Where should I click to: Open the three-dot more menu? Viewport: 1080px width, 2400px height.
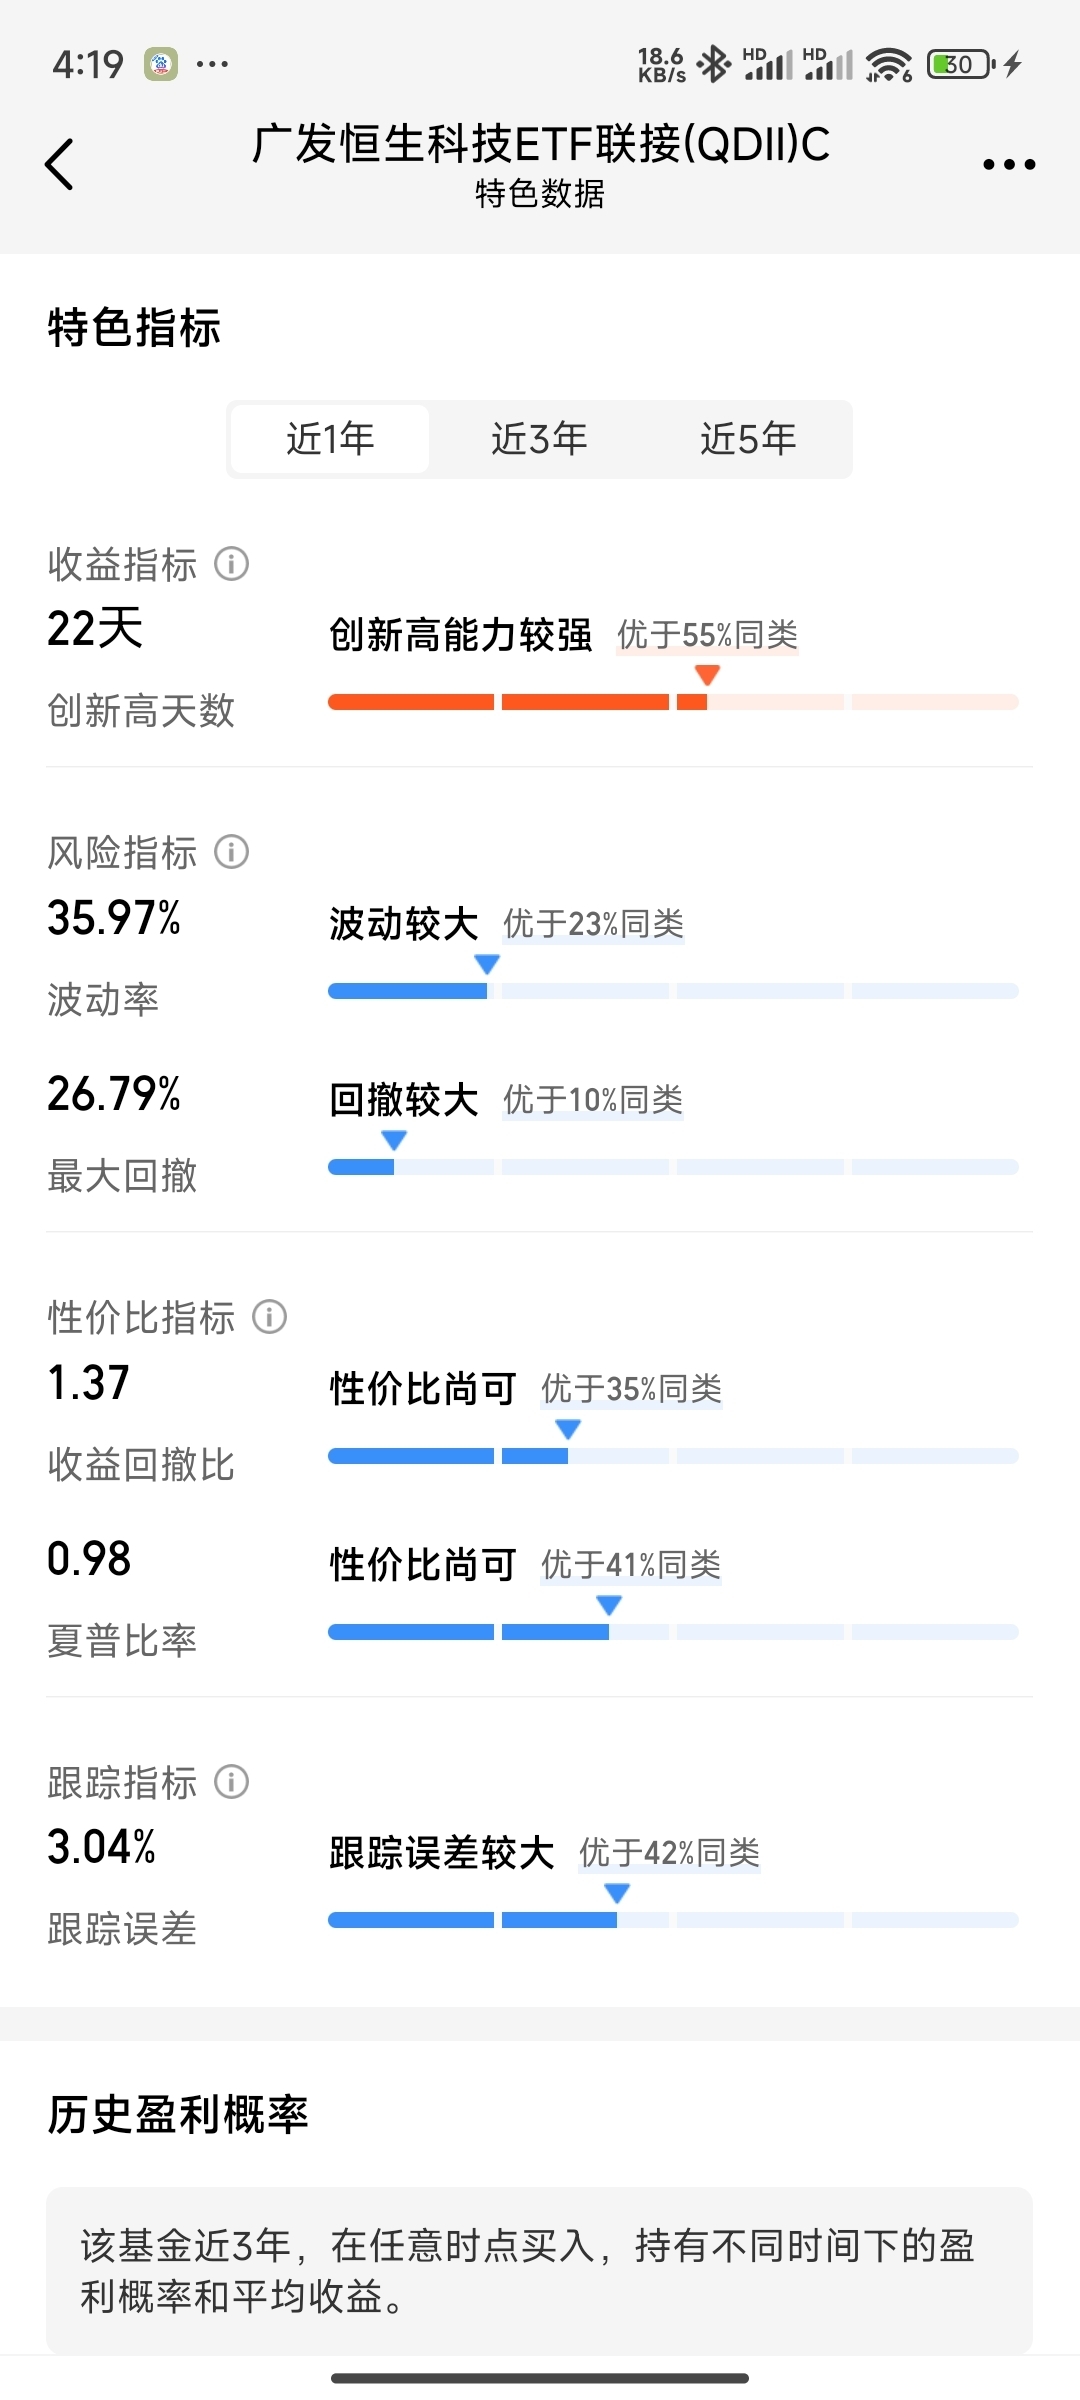coord(1009,164)
